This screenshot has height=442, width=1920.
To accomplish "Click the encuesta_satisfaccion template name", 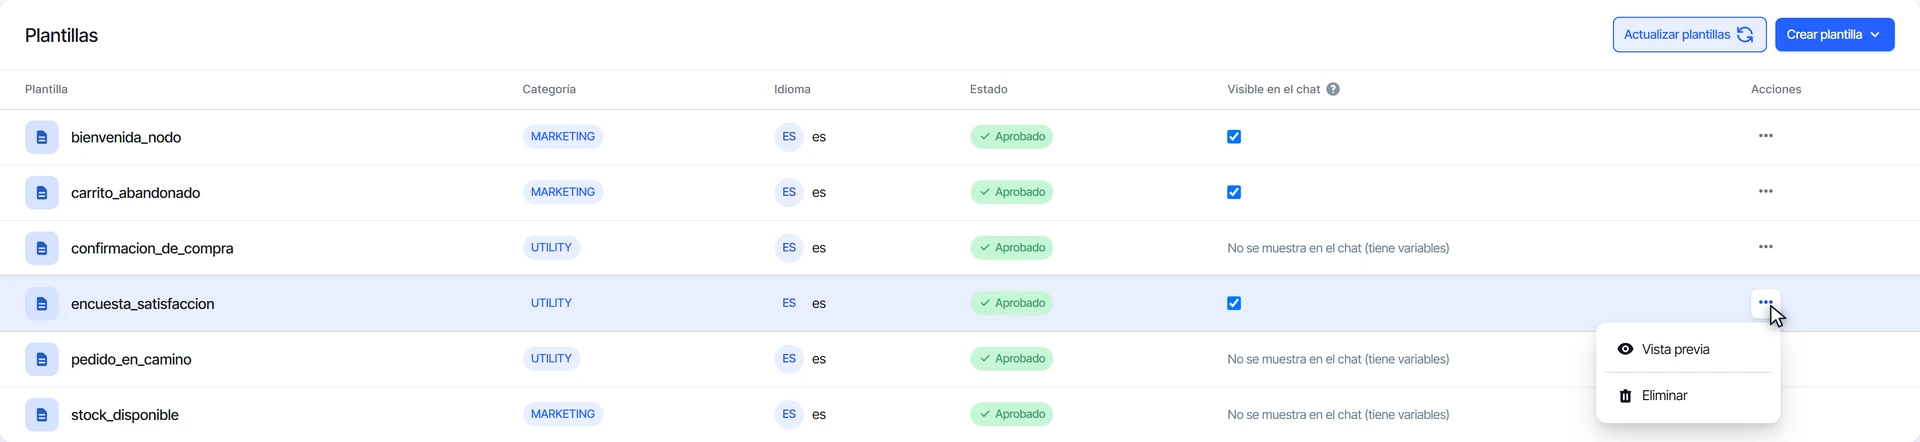I will (142, 304).
